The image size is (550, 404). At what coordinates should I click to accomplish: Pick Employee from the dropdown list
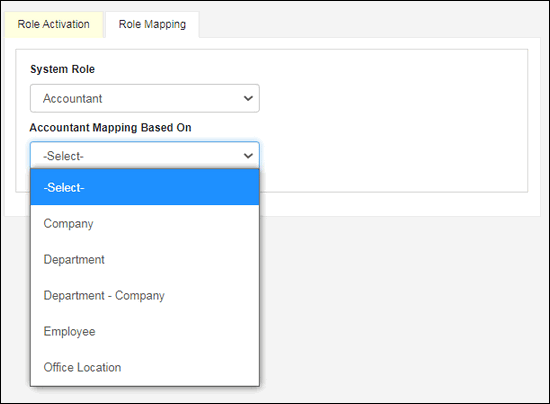[x=145, y=331]
